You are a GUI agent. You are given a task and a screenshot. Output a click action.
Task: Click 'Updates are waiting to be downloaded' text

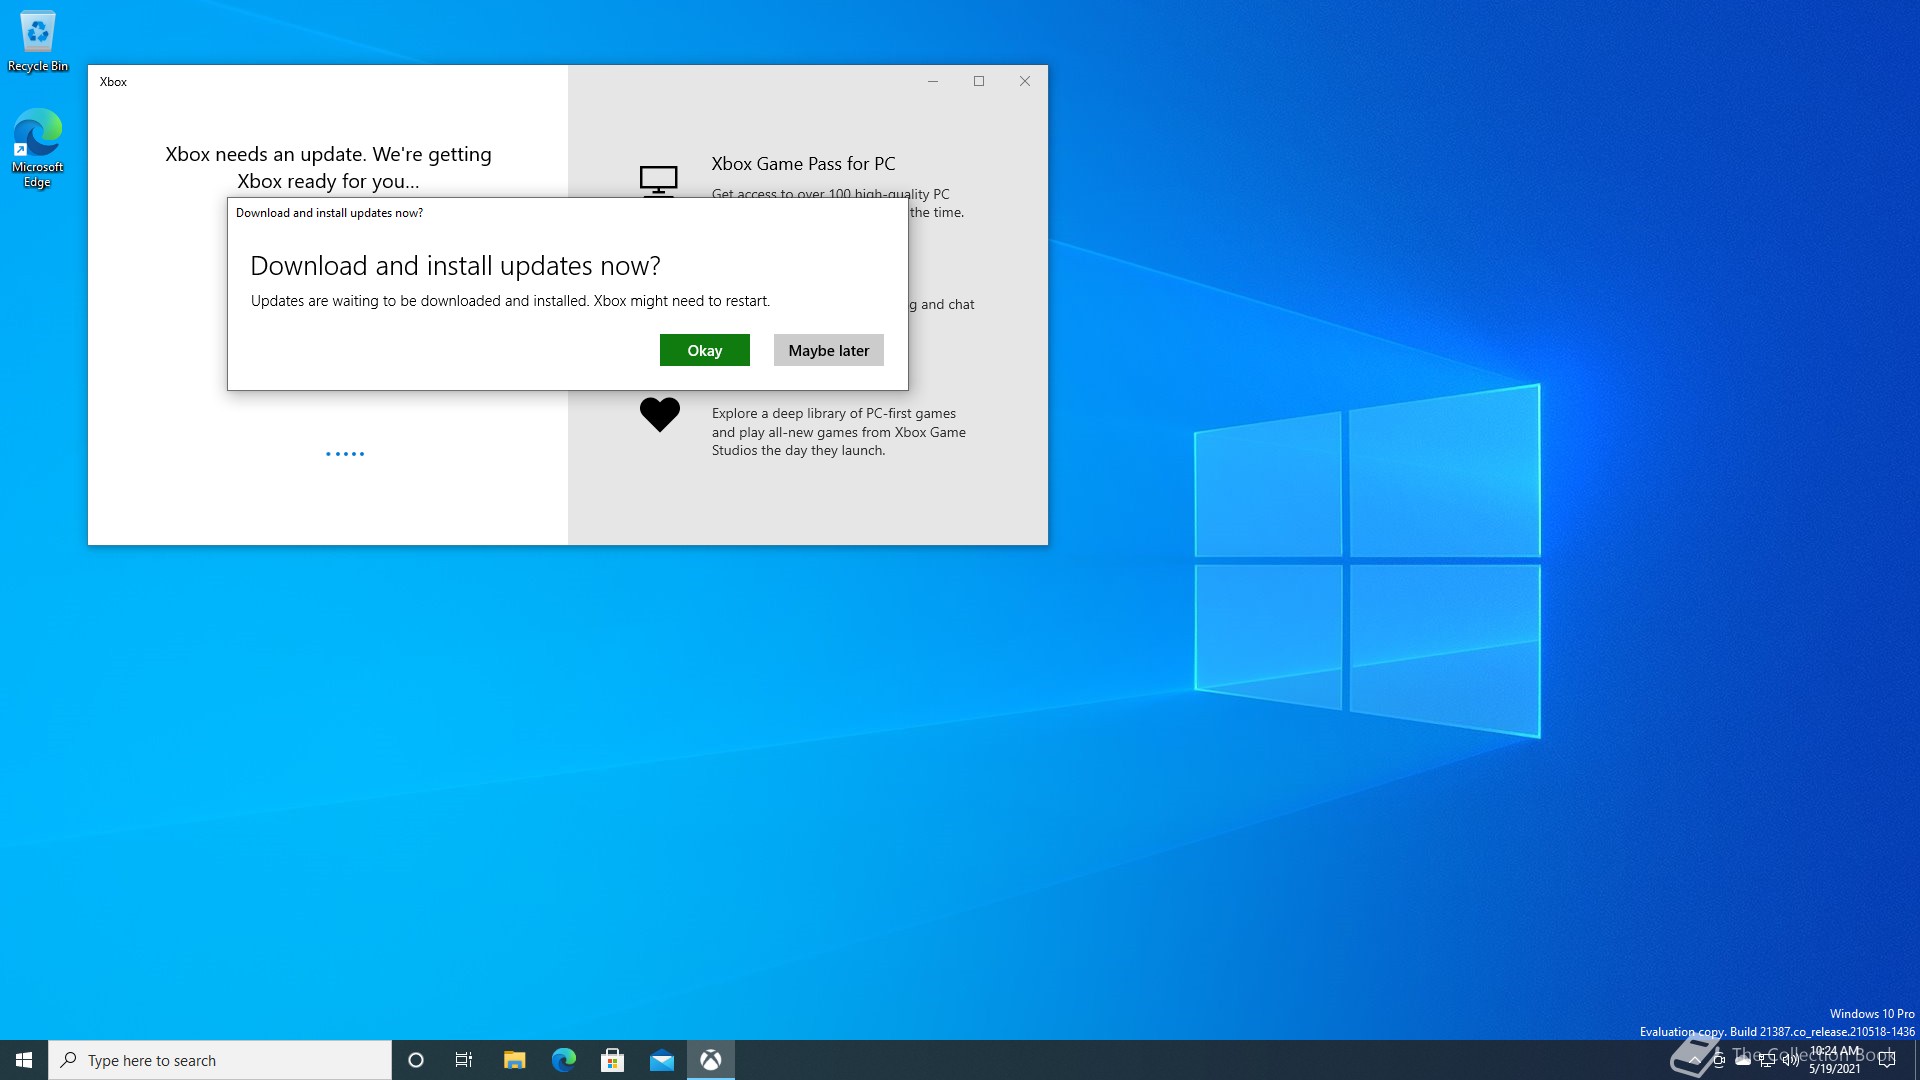[510, 301]
